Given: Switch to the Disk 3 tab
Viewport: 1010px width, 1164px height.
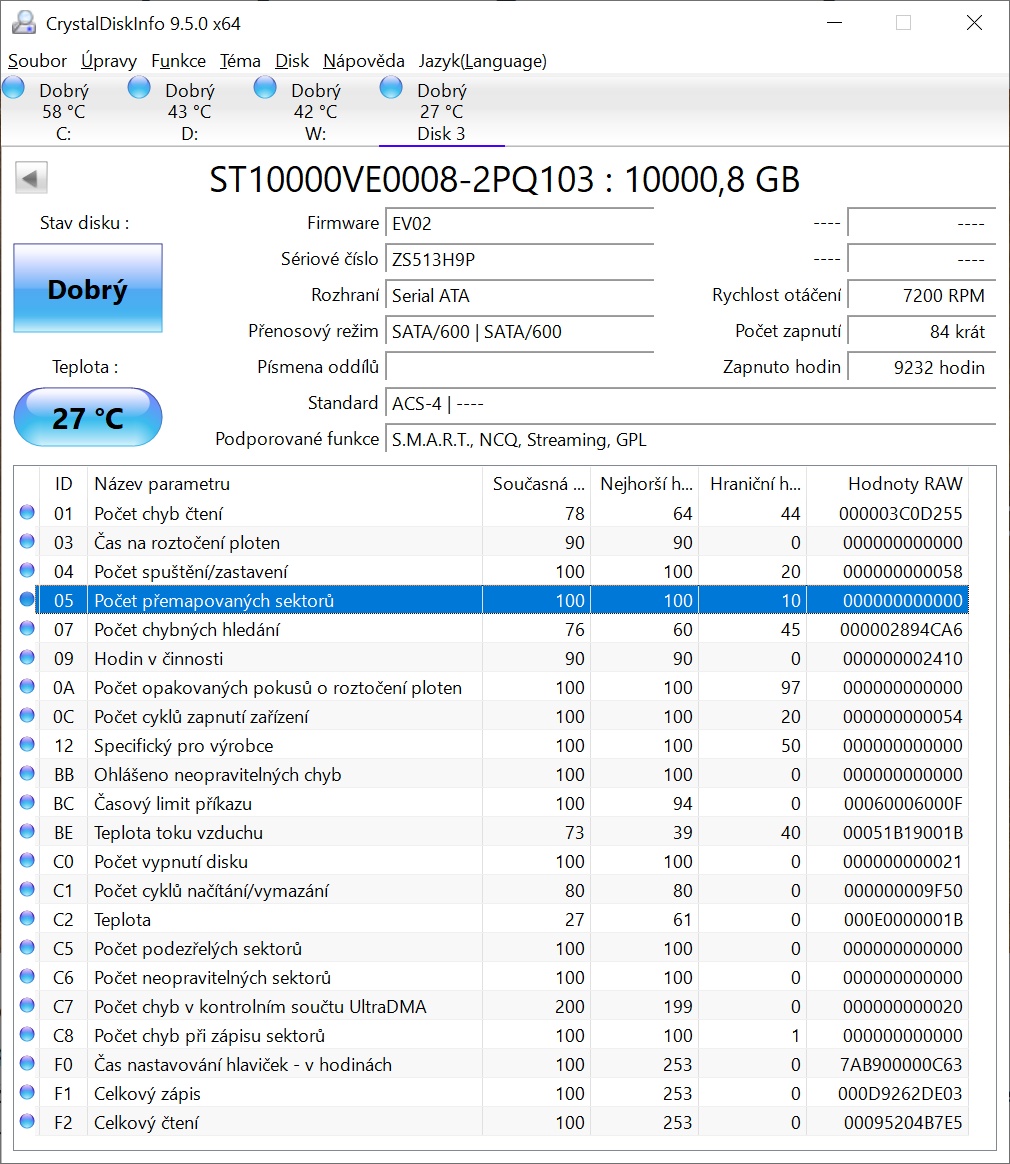Looking at the screenshot, I should [x=442, y=111].
